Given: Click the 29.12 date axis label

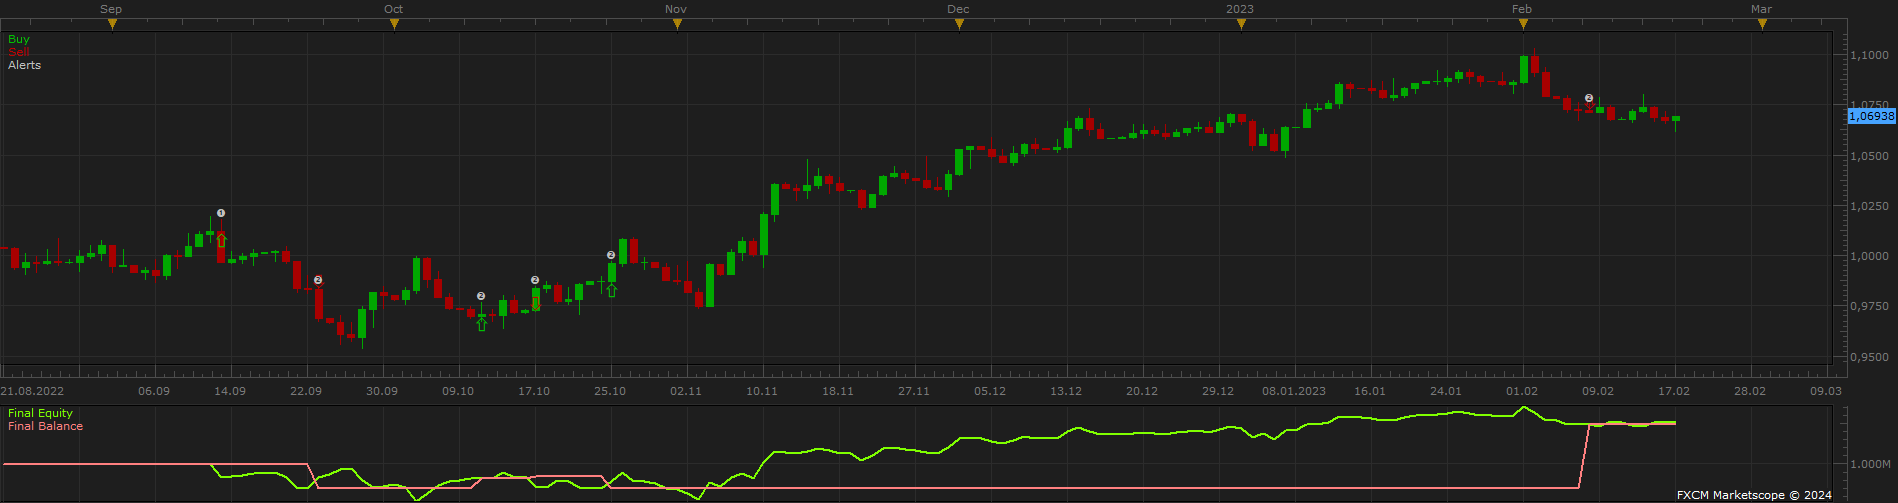Looking at the screenshot, I should pyautogui.click(x=1218, y=391).
